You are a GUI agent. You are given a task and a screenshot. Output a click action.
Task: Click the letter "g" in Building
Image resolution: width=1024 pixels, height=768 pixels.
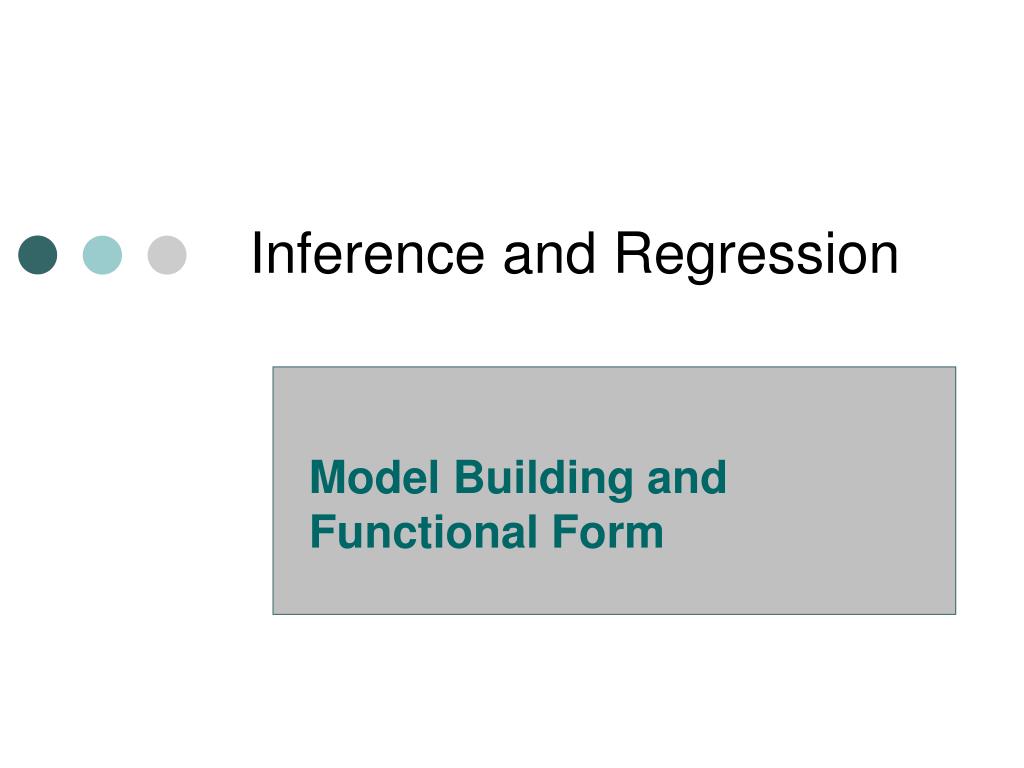(x=617, y=485)
